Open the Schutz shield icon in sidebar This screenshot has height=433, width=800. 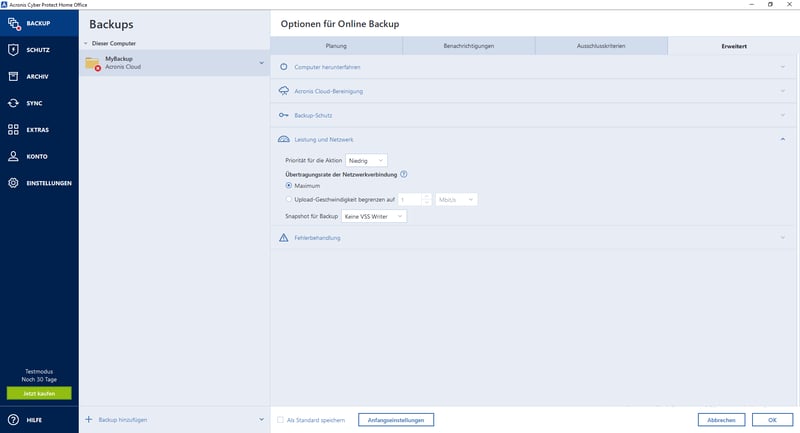click(x=14, y=49)
